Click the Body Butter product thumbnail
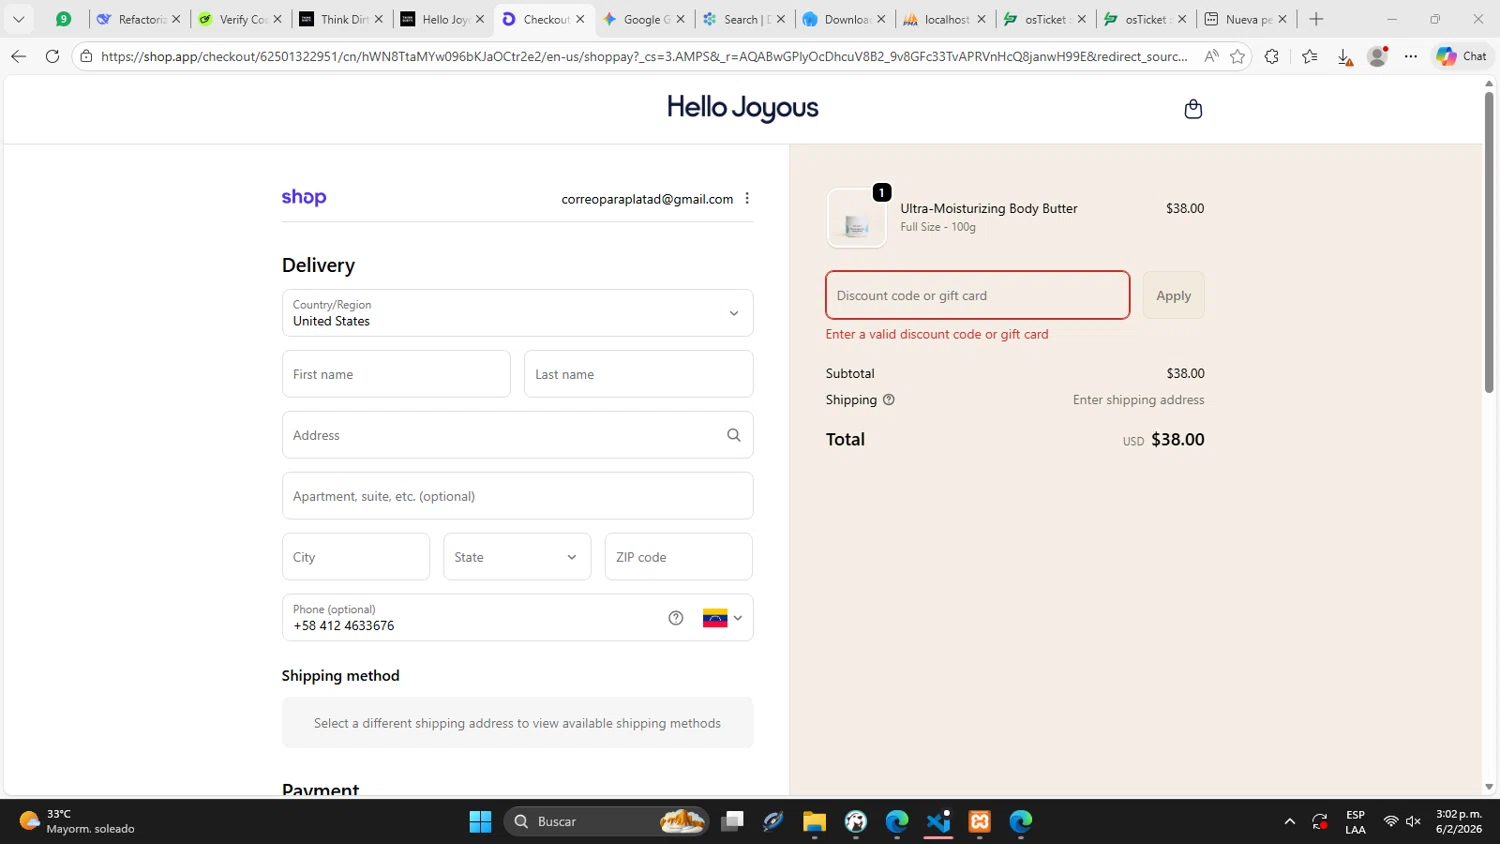 857,218
